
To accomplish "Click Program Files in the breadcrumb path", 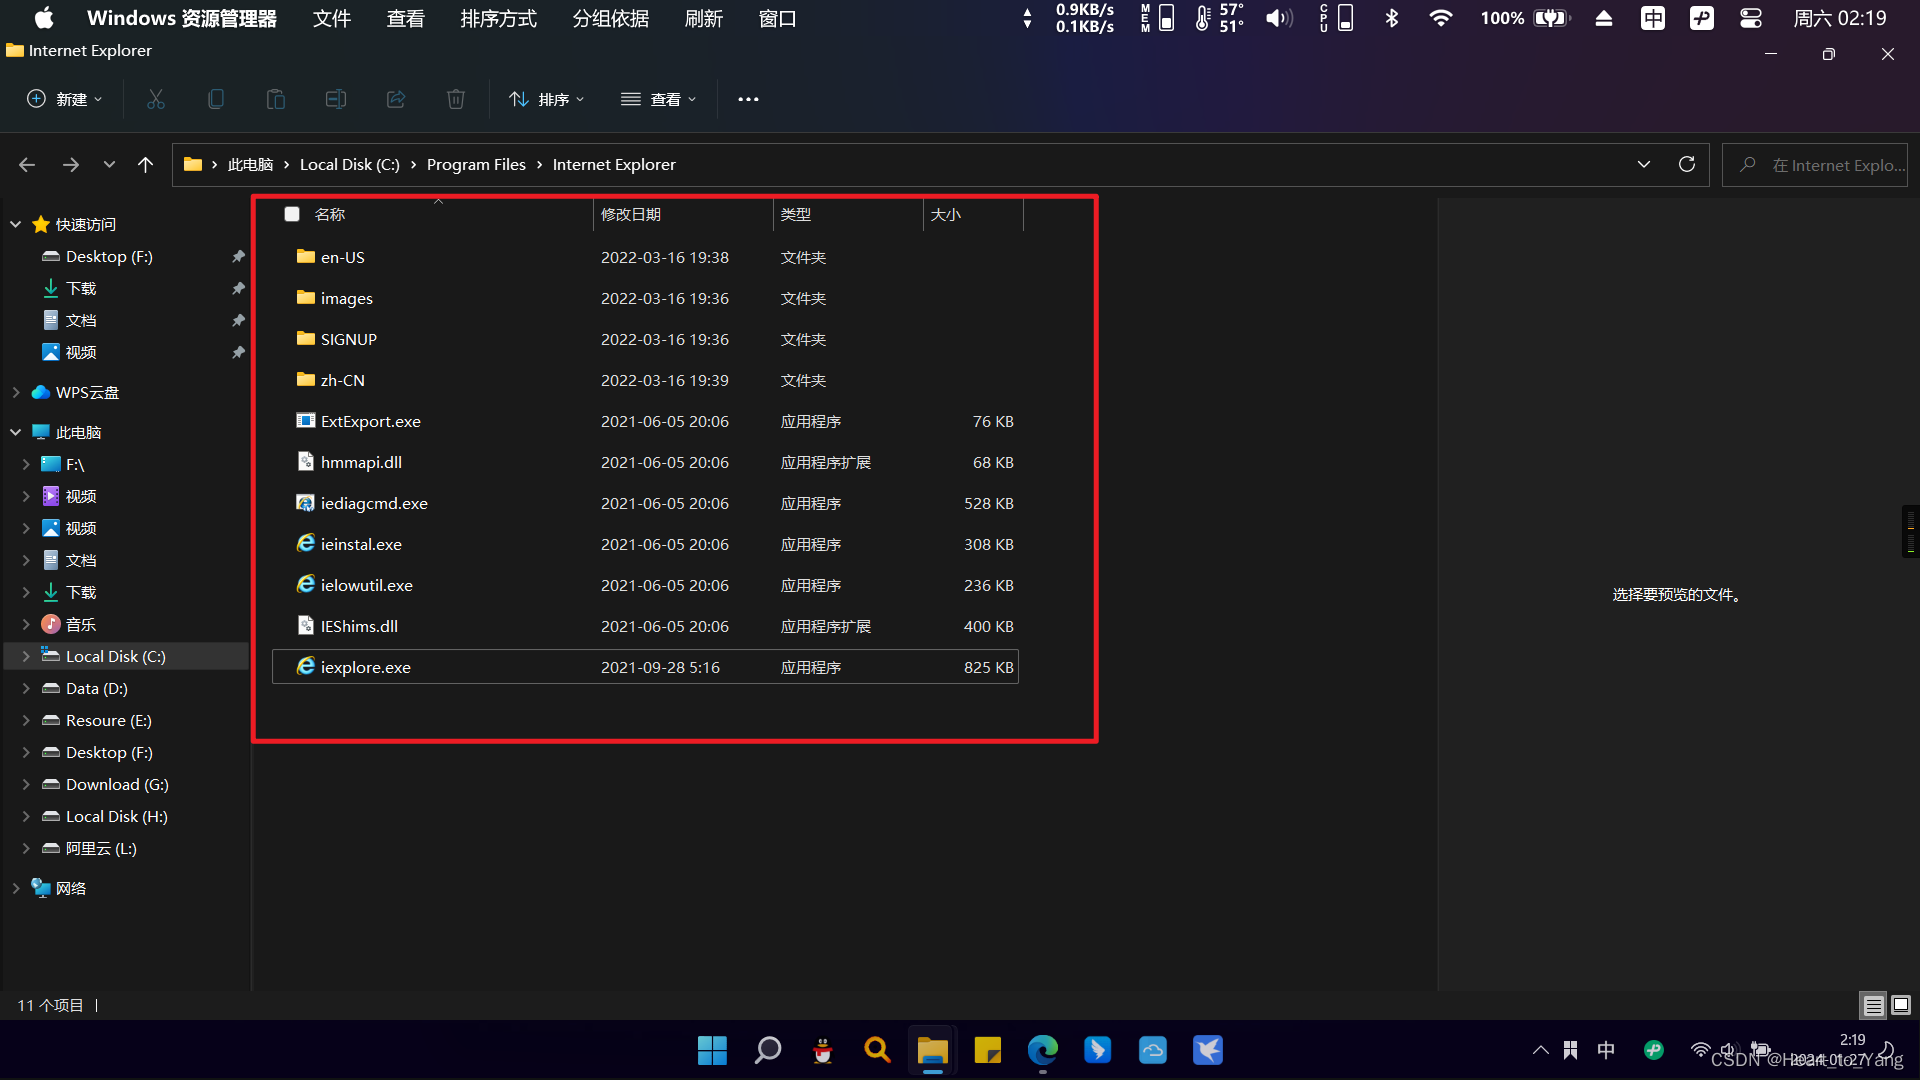I will [476, 164].
